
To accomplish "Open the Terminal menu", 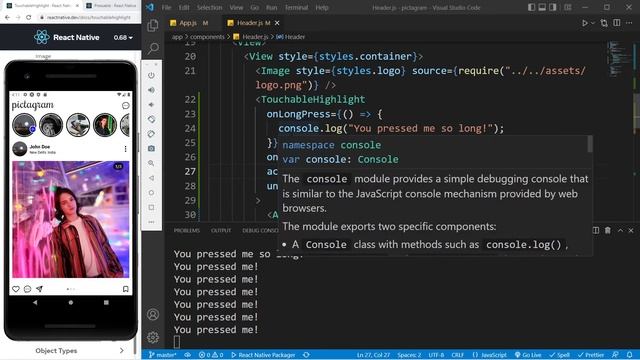I will coord(296,7).
